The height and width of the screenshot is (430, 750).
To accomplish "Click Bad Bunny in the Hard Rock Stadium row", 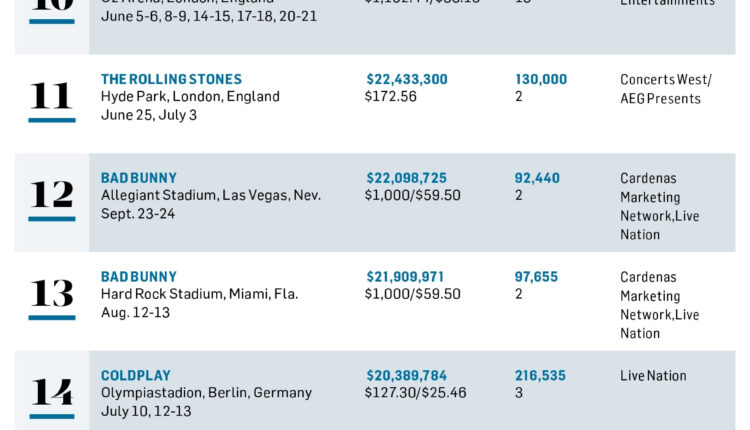I will click(x=139, y=277).
